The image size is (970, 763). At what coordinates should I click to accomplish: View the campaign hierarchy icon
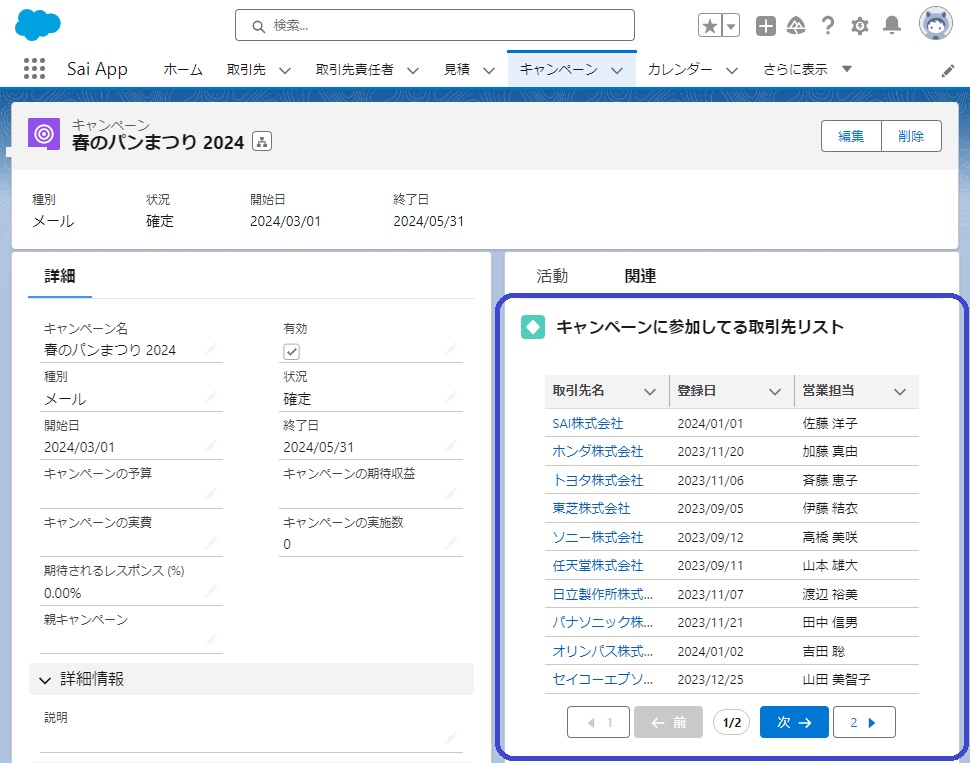262,142
